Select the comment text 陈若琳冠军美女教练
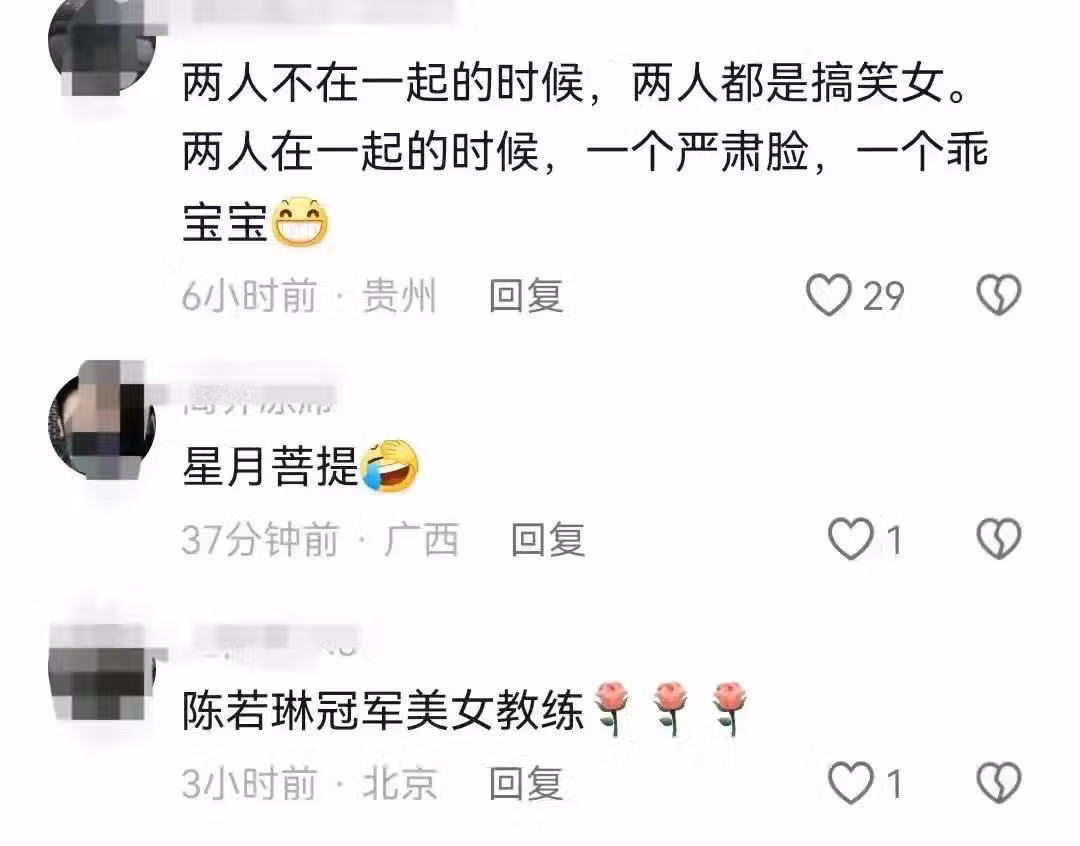The width and height of the screenshot is (1080, 846). 383,710
